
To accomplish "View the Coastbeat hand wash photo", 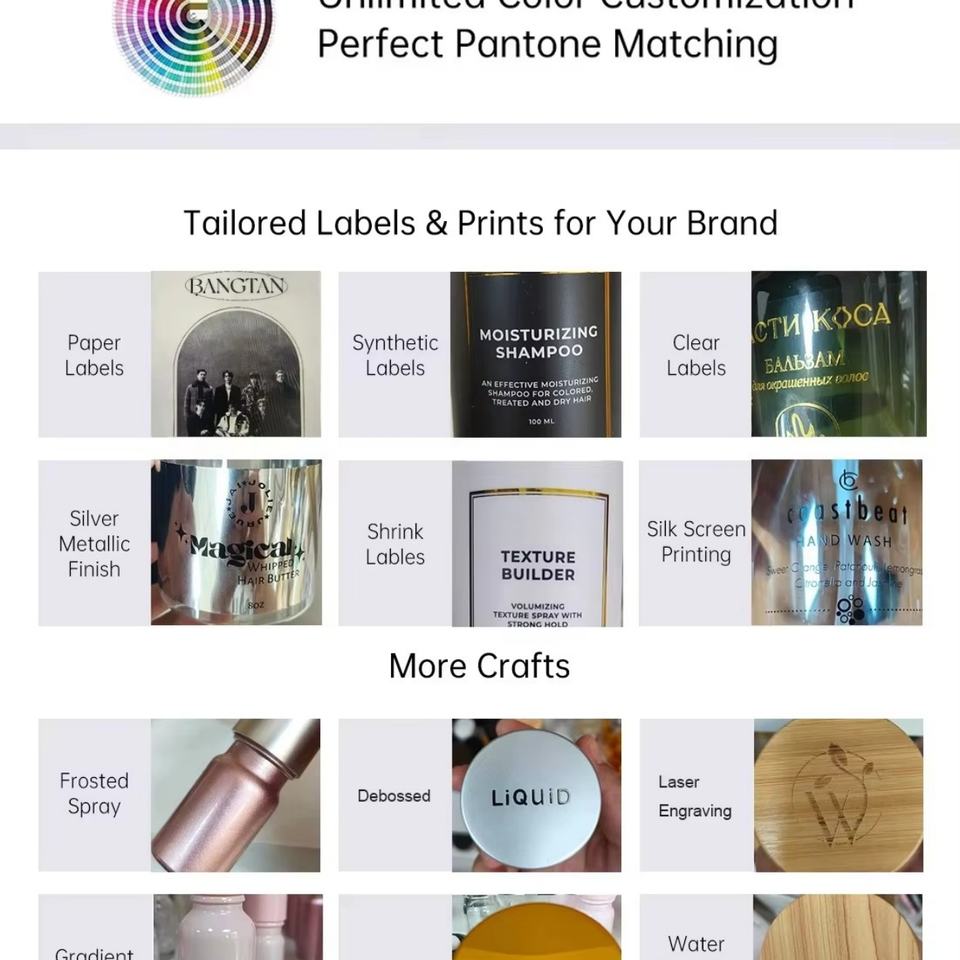I will click(837, 543).
